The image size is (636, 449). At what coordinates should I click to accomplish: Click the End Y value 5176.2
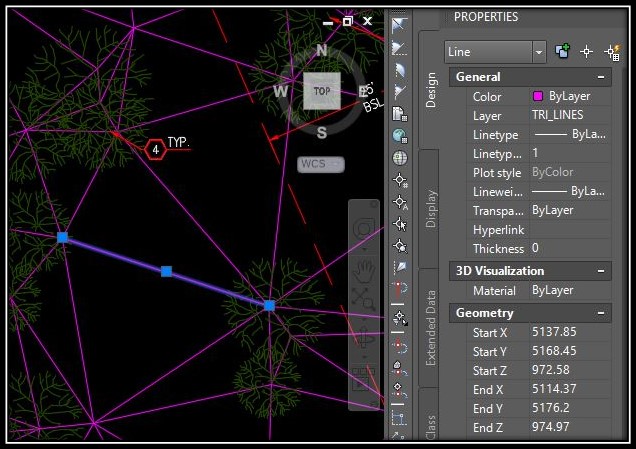551,408
